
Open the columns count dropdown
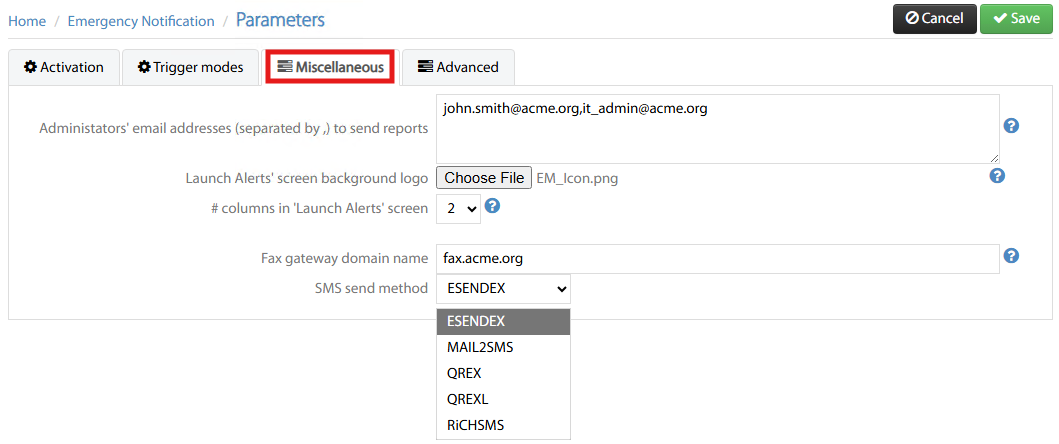(x=459, y=209)
